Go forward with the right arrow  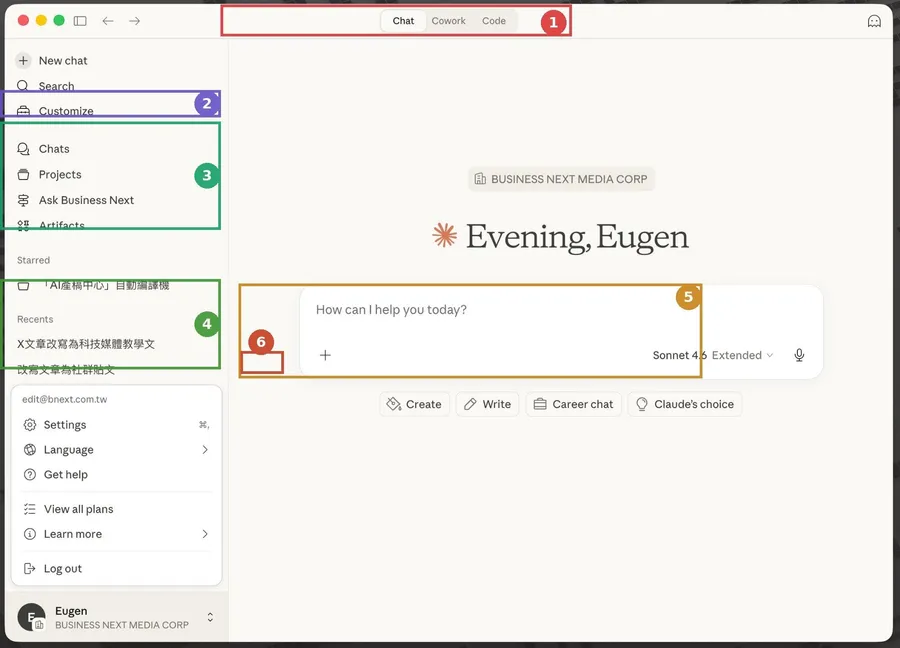pos(134,21)
